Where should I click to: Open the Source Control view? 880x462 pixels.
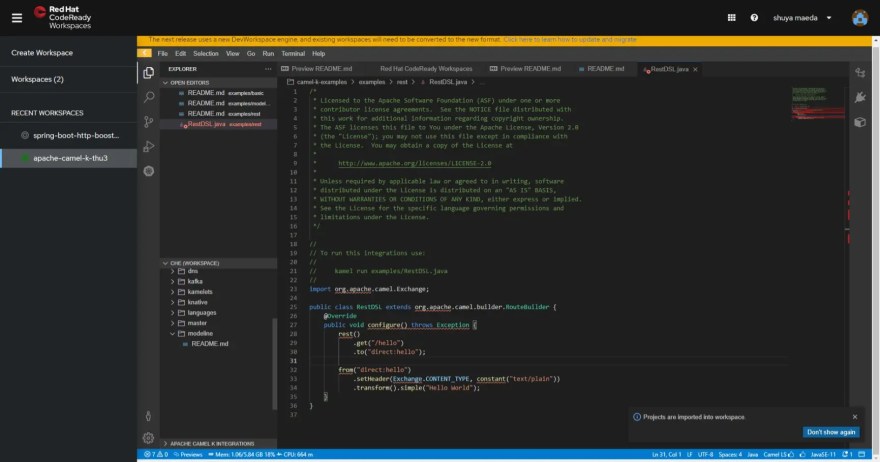[x=149, y=122]
